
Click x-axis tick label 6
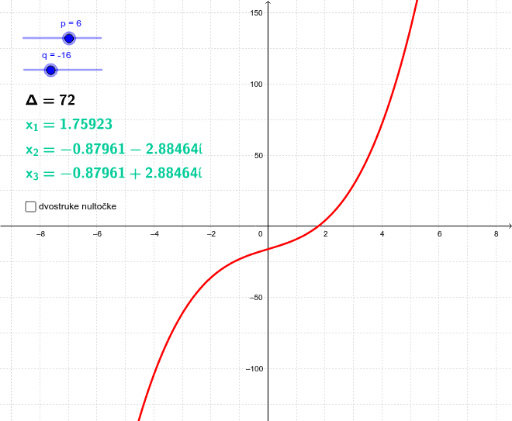pos(439,234)
